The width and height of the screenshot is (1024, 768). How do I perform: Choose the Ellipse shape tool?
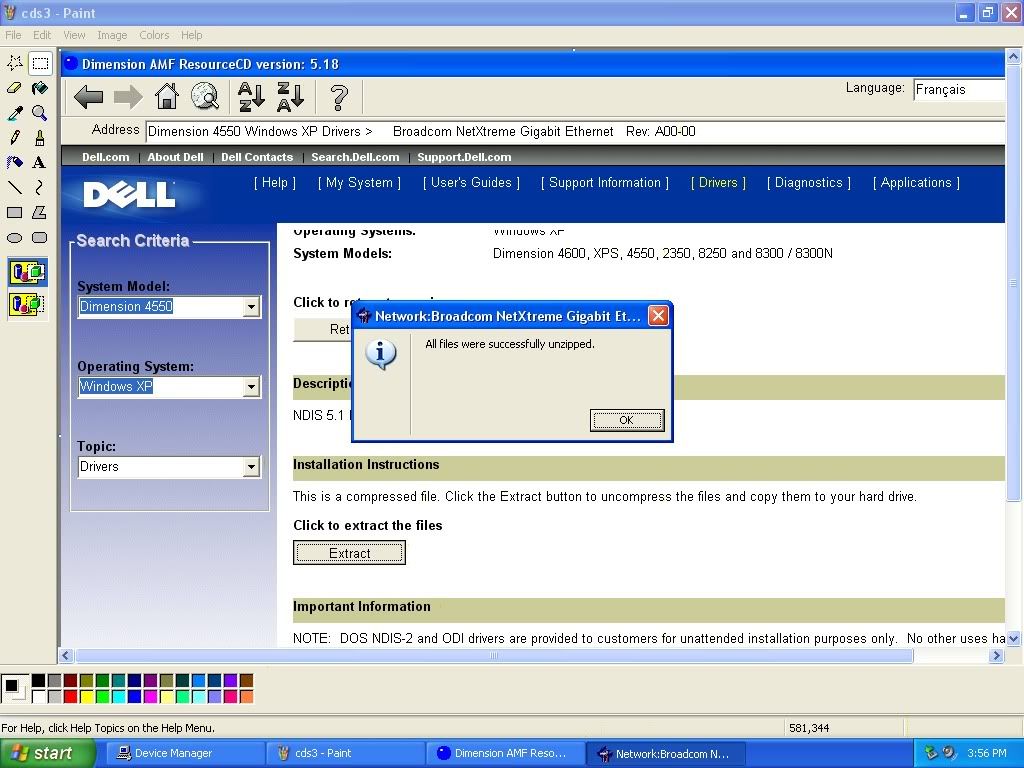click(x=14, y=238)
